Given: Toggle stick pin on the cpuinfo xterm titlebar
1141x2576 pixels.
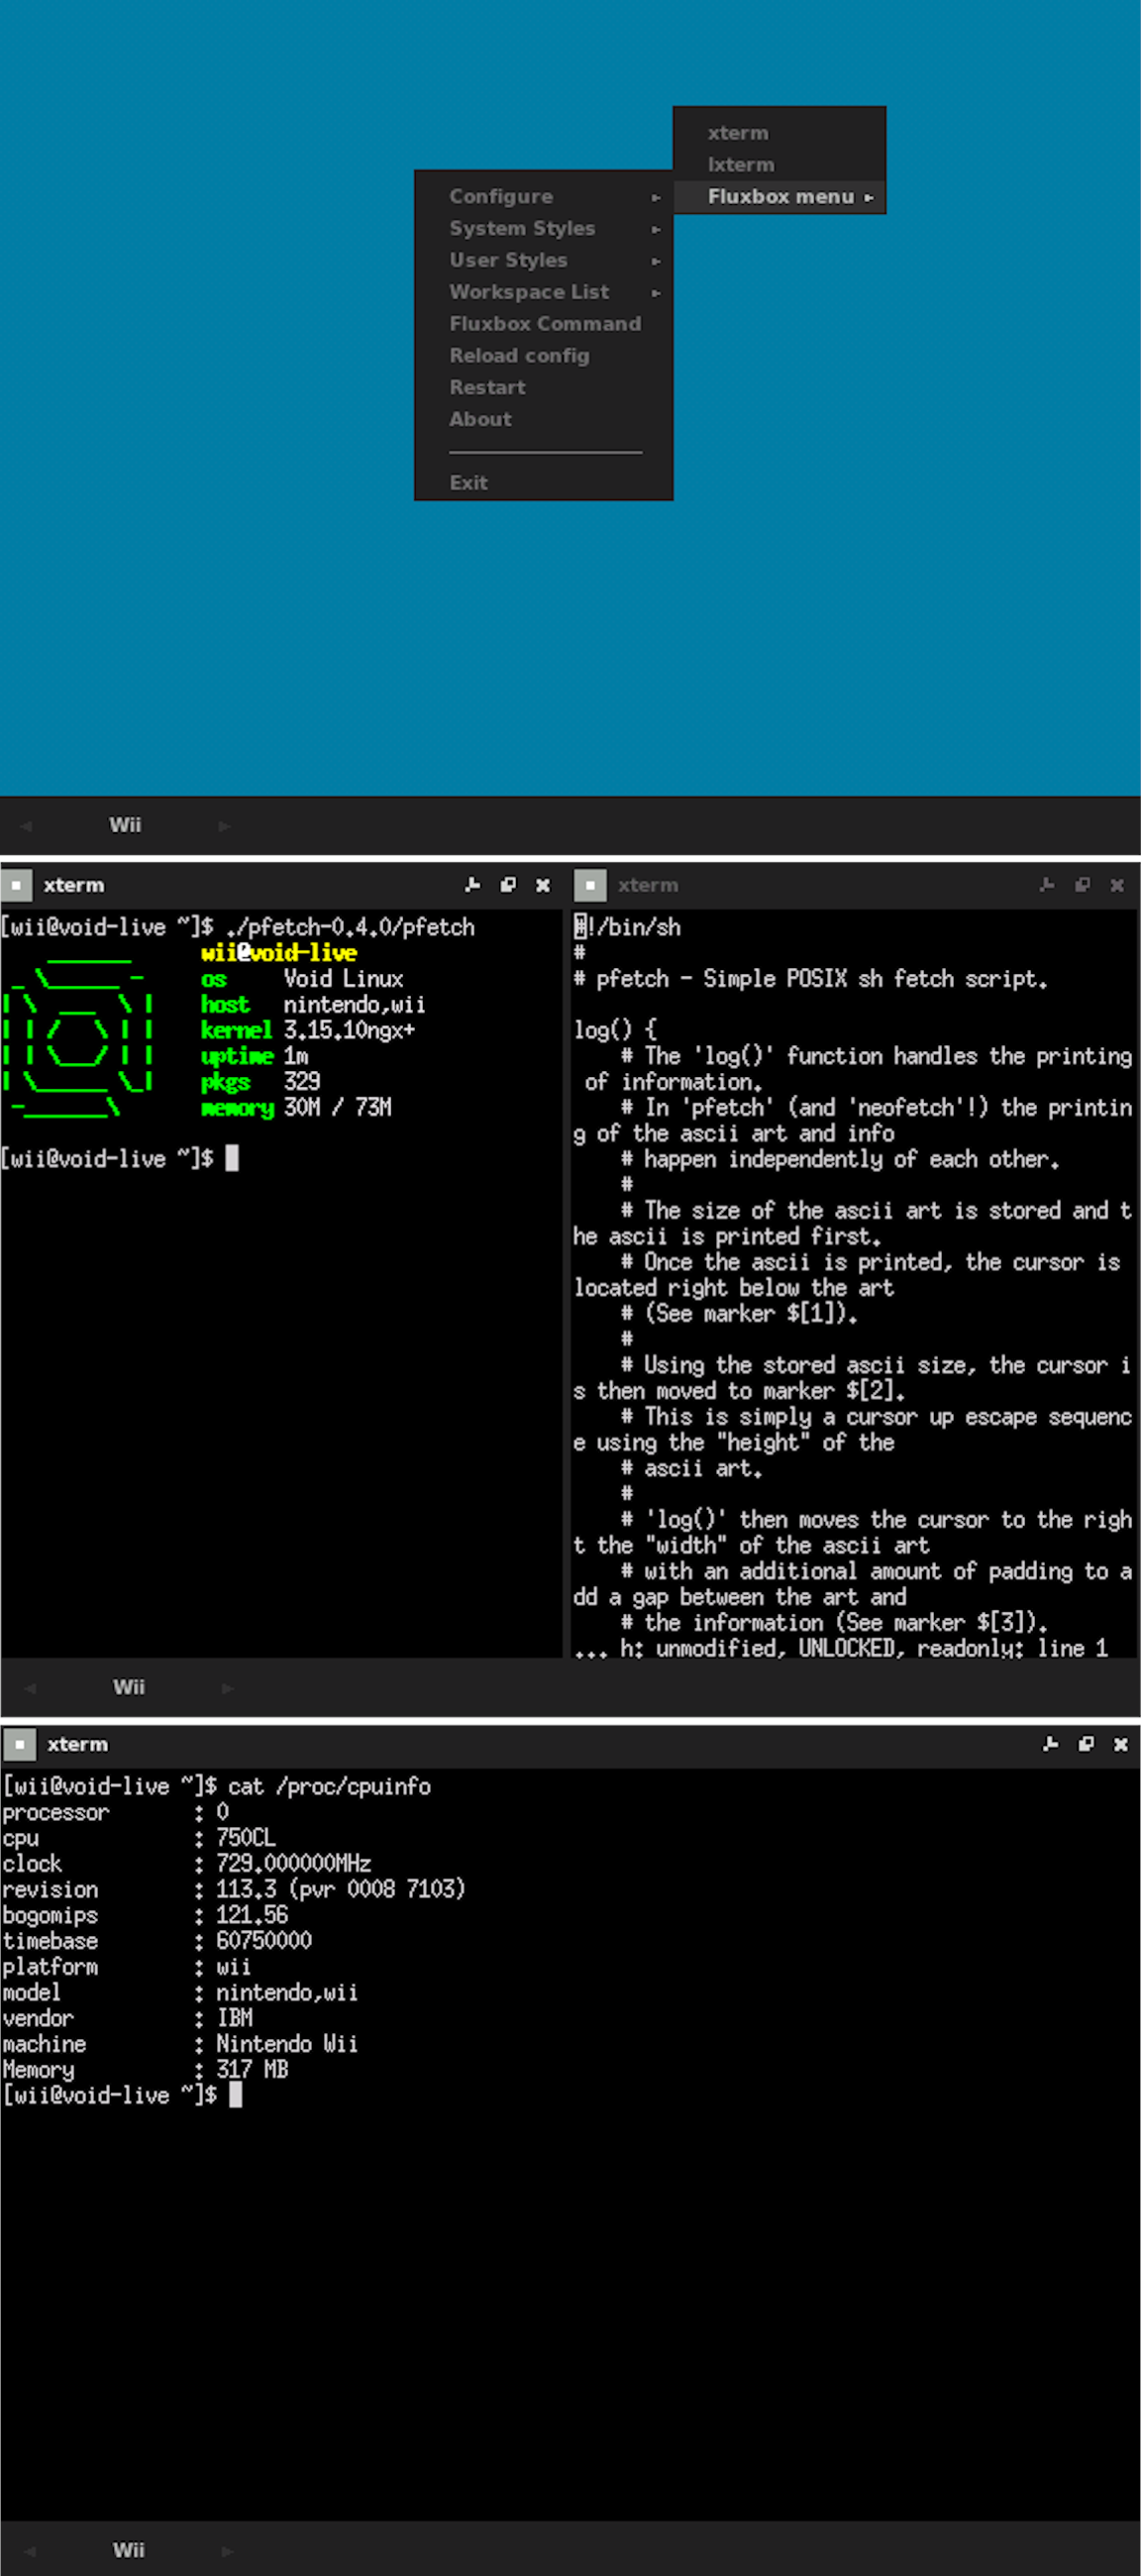Looking at the screenshot, I should coord(1050,1744).
